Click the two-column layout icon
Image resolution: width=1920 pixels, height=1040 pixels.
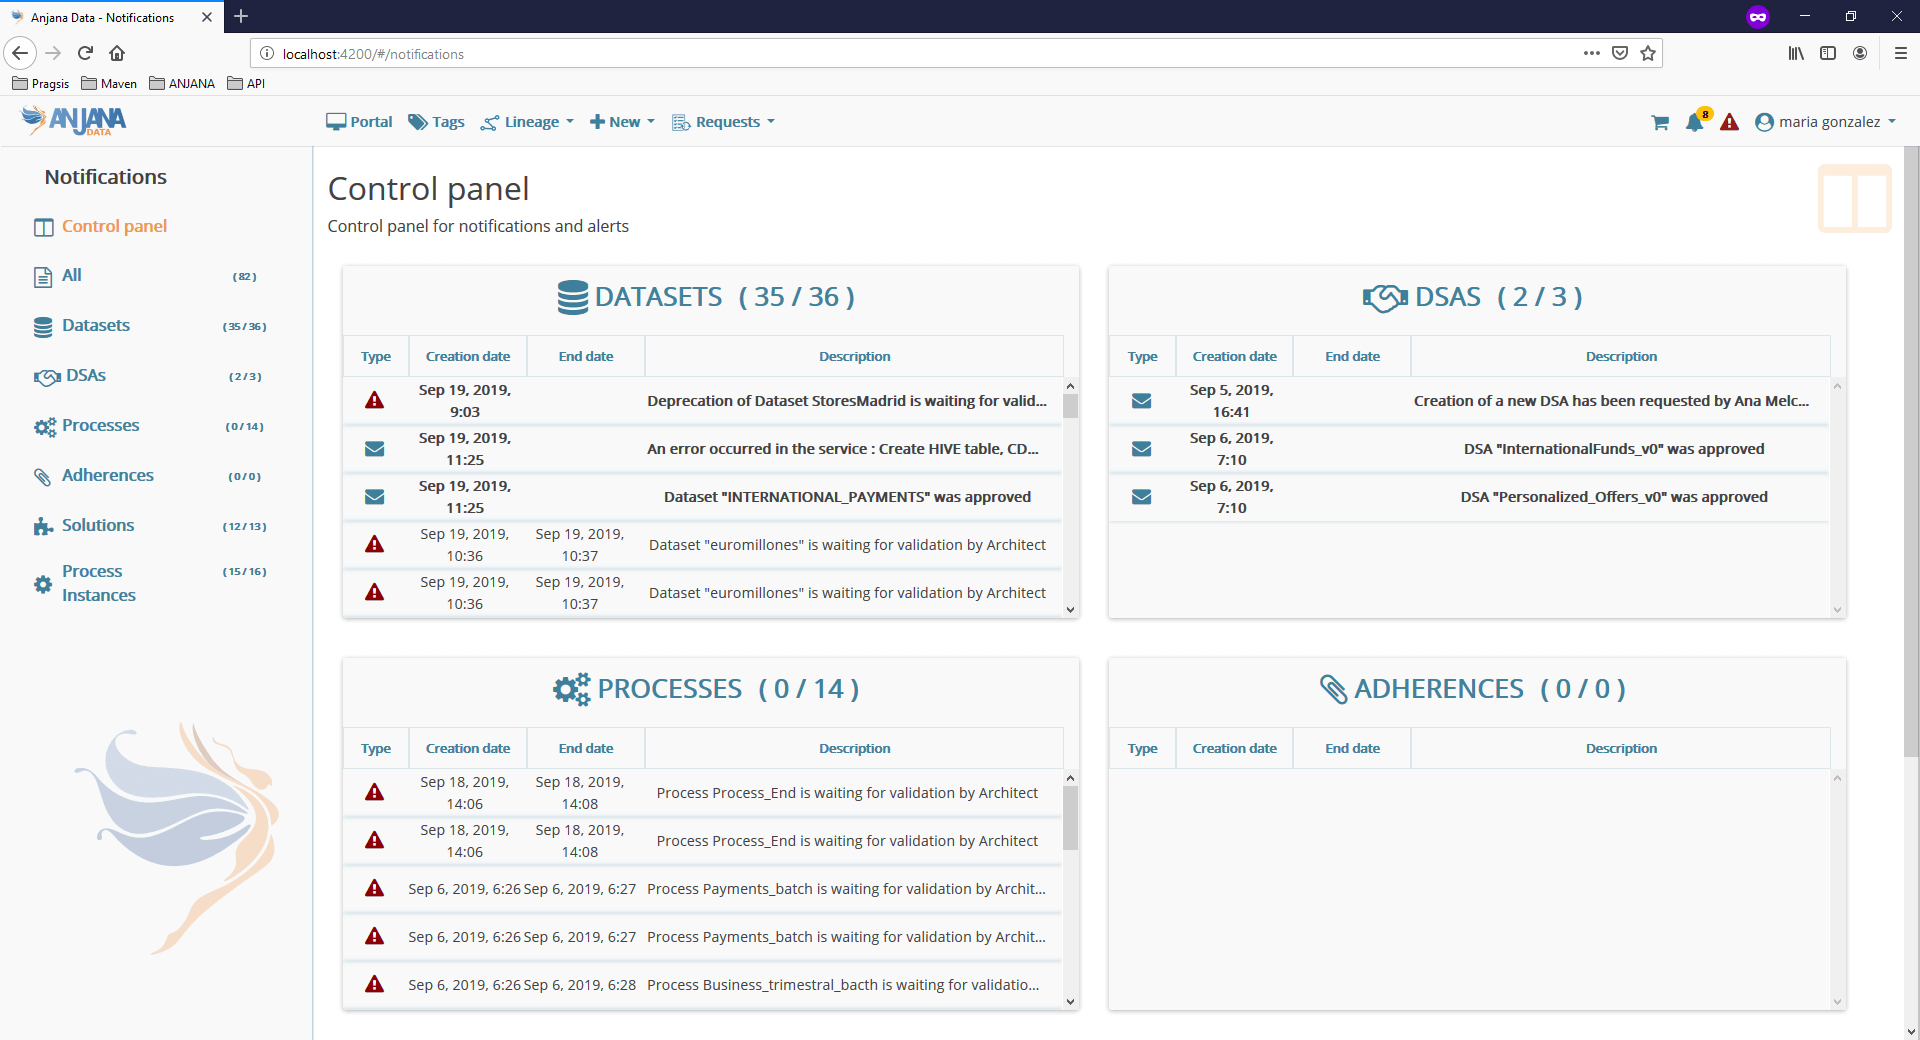pos(1854,199)
